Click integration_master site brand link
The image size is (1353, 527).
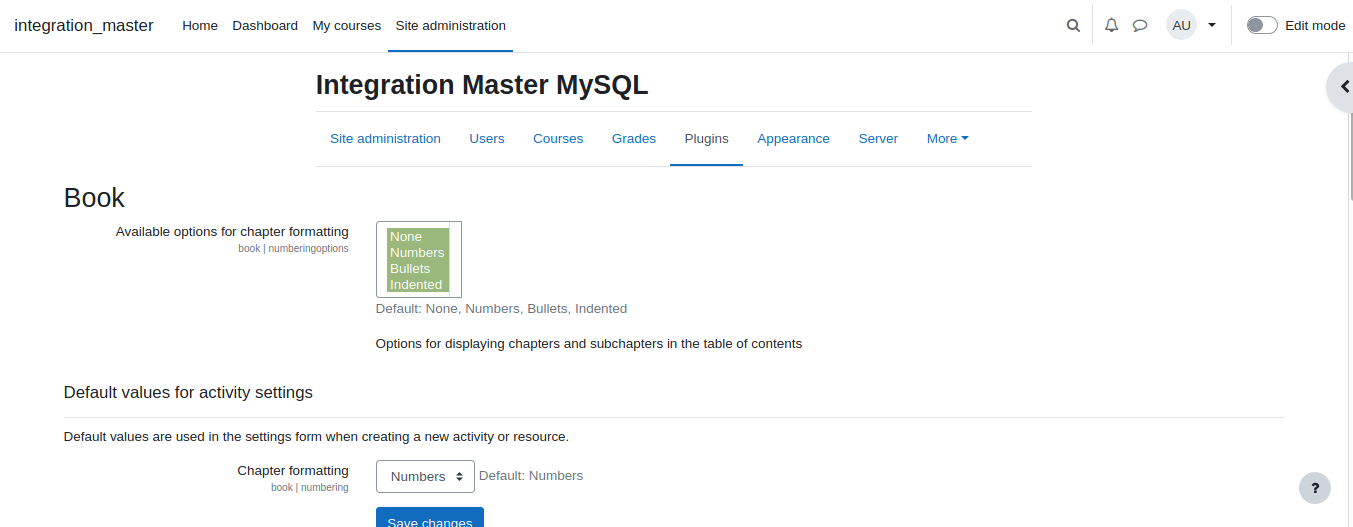pyautogui.click(x=84, y=26)
